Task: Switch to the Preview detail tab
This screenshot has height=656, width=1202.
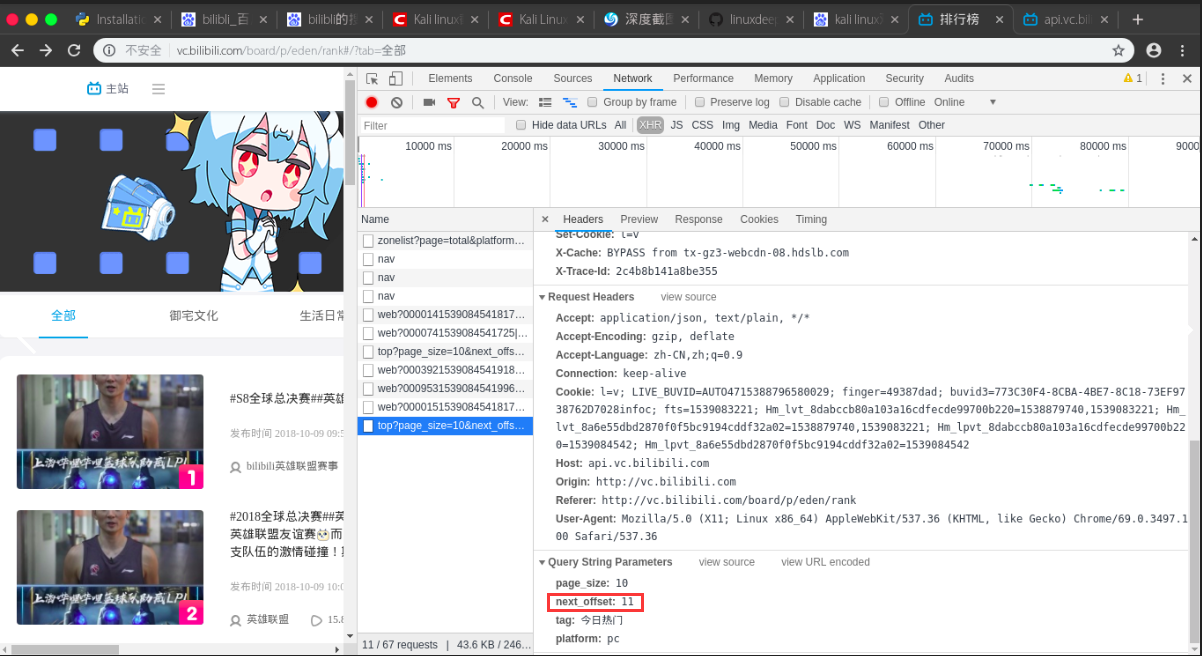Action: pos(639,219)
